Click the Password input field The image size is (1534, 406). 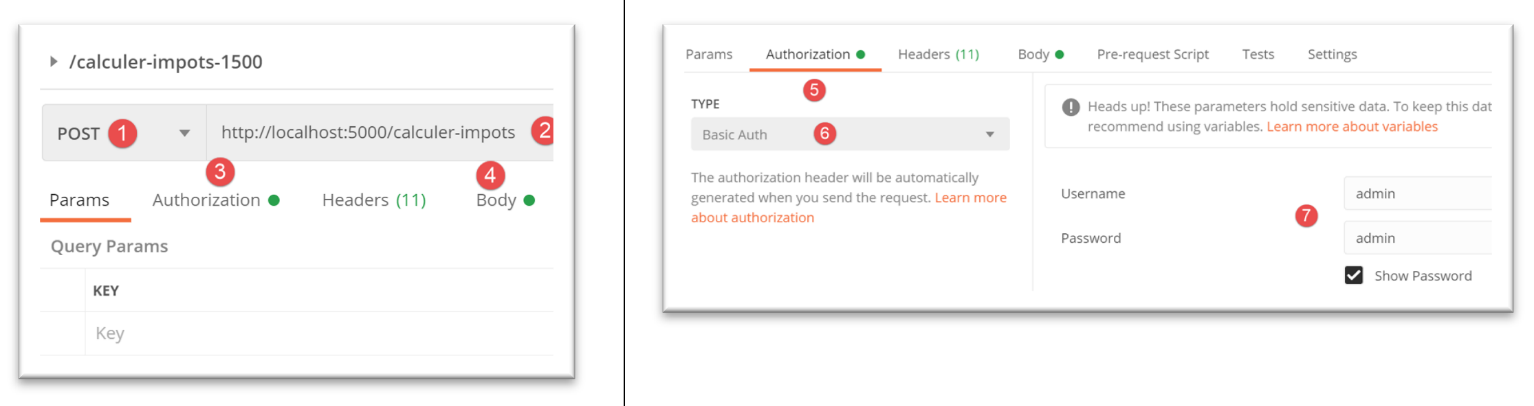(1416, 238)
